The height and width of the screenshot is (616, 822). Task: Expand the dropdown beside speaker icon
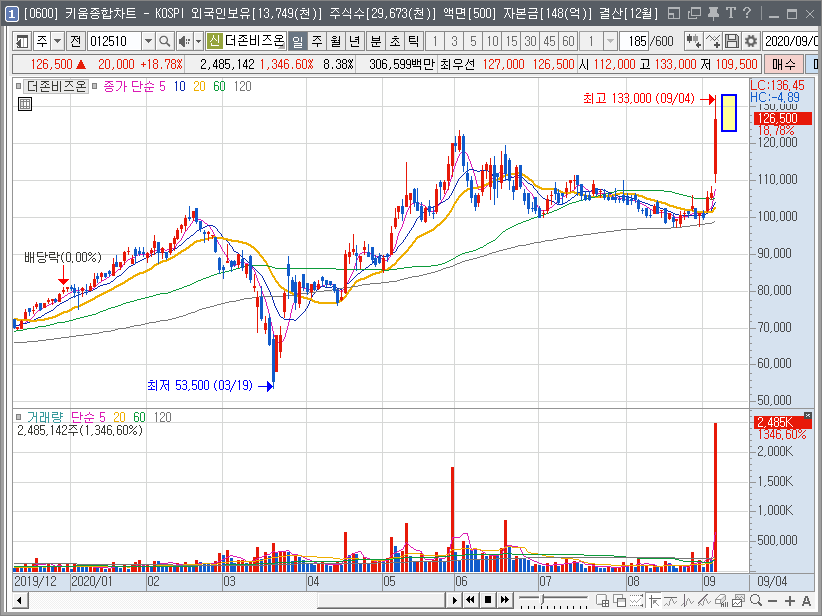[198, 41]
